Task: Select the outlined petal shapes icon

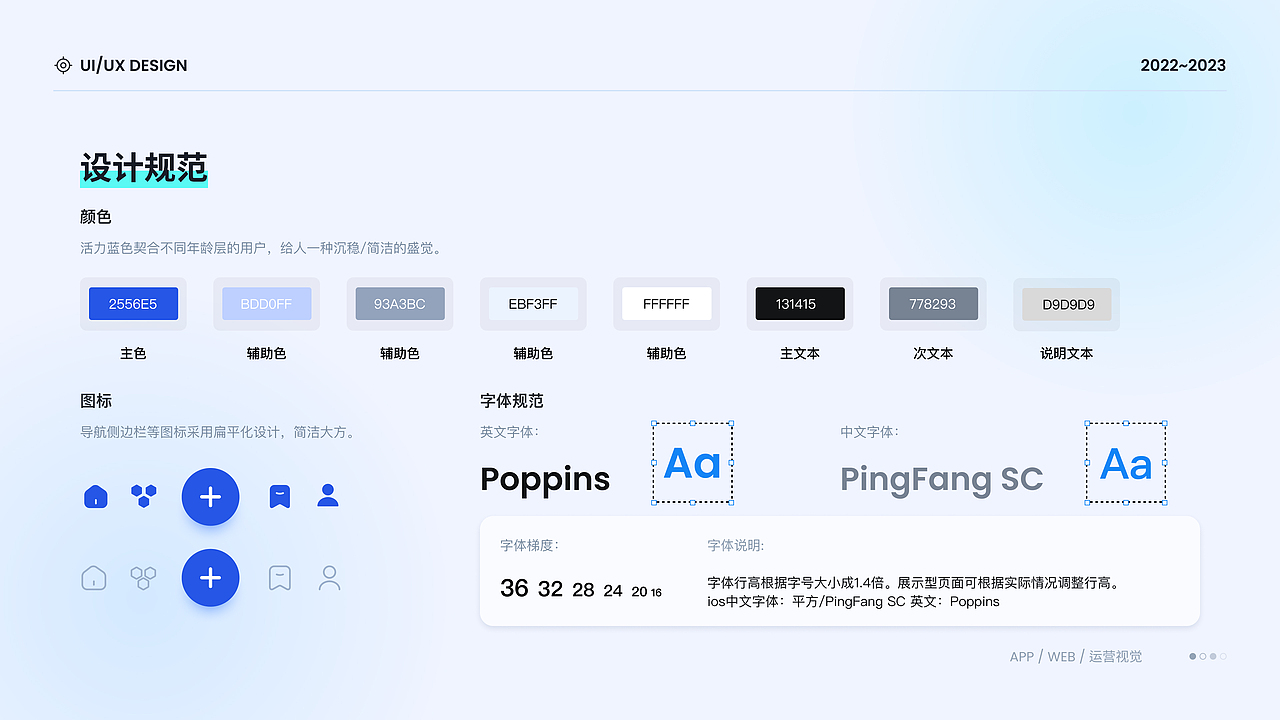Action: 143,577
